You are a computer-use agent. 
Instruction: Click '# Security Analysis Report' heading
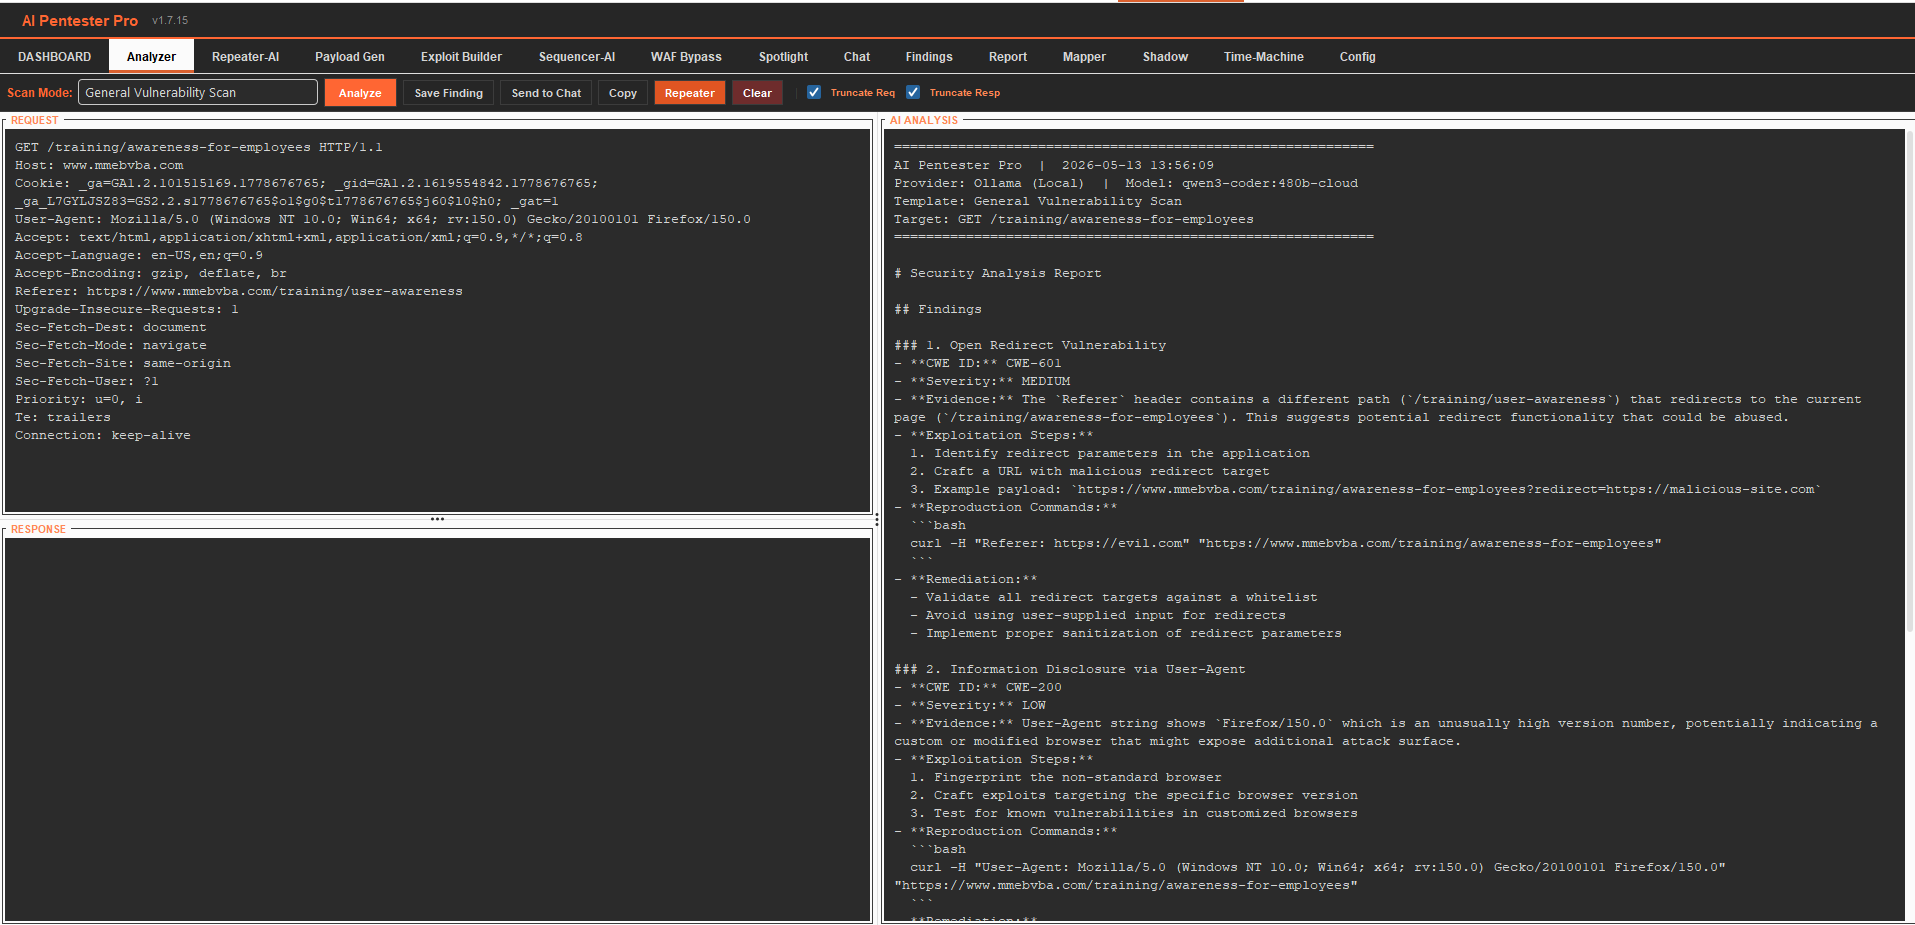click(x=997, y=273)
